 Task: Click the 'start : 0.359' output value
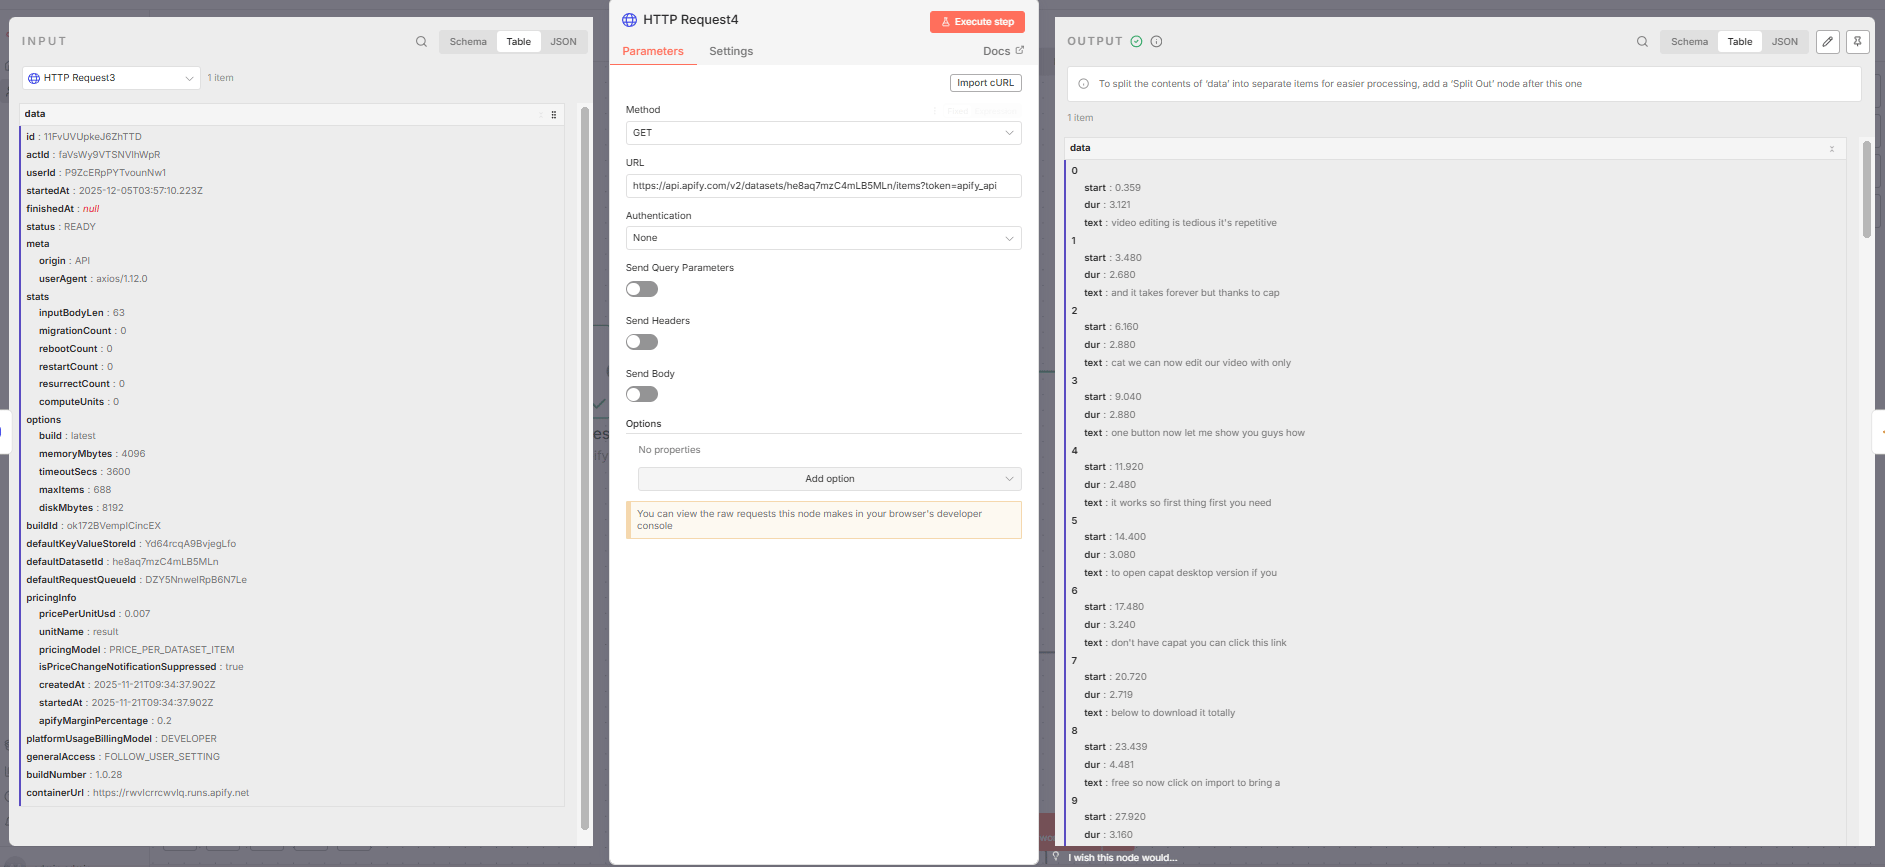[1112, 188]
